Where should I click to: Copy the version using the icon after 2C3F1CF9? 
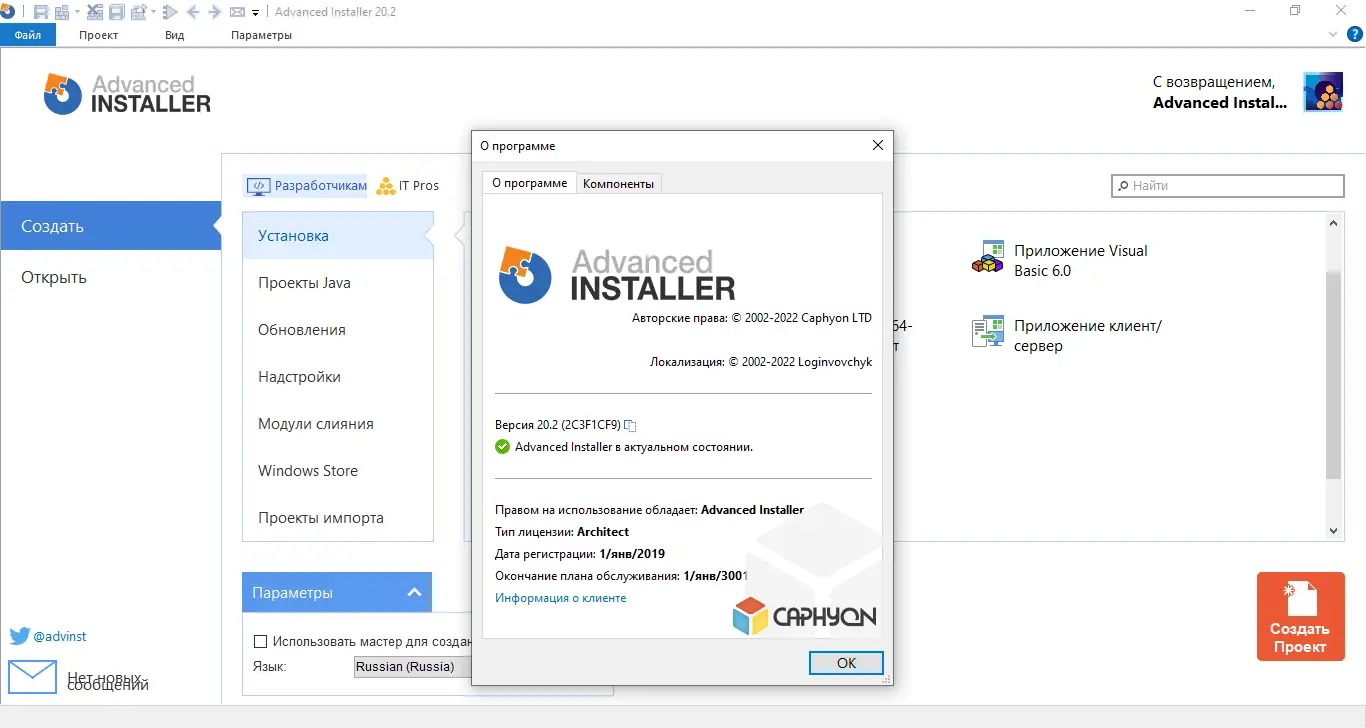point(630,425)
